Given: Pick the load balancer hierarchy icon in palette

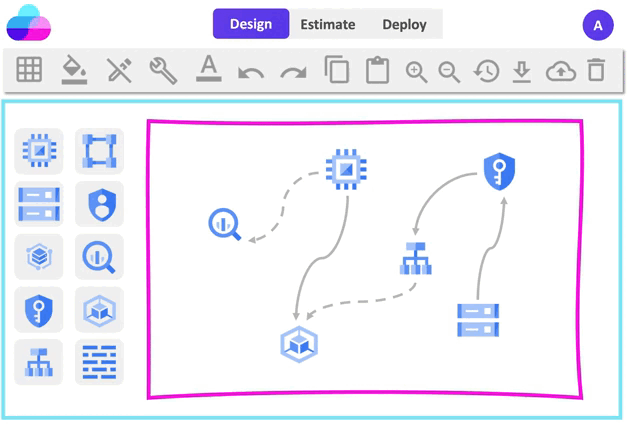Looking at the screenshot, I should click(39, 362).
